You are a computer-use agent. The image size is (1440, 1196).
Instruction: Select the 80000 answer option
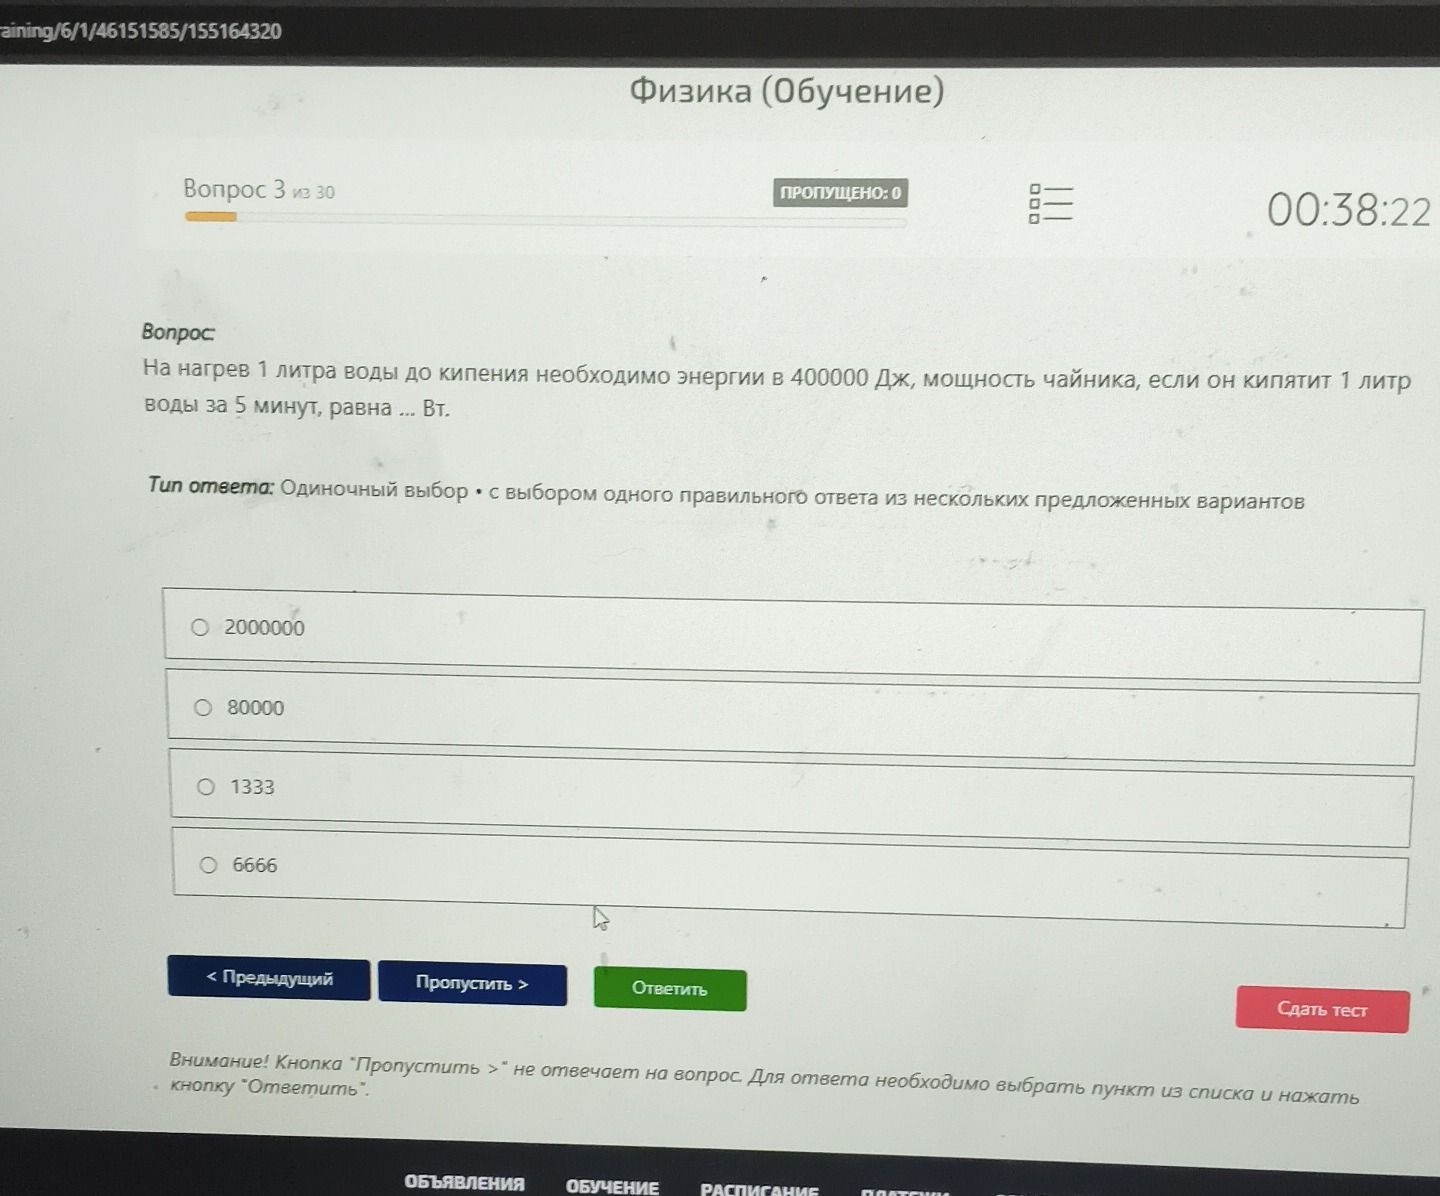203,707
